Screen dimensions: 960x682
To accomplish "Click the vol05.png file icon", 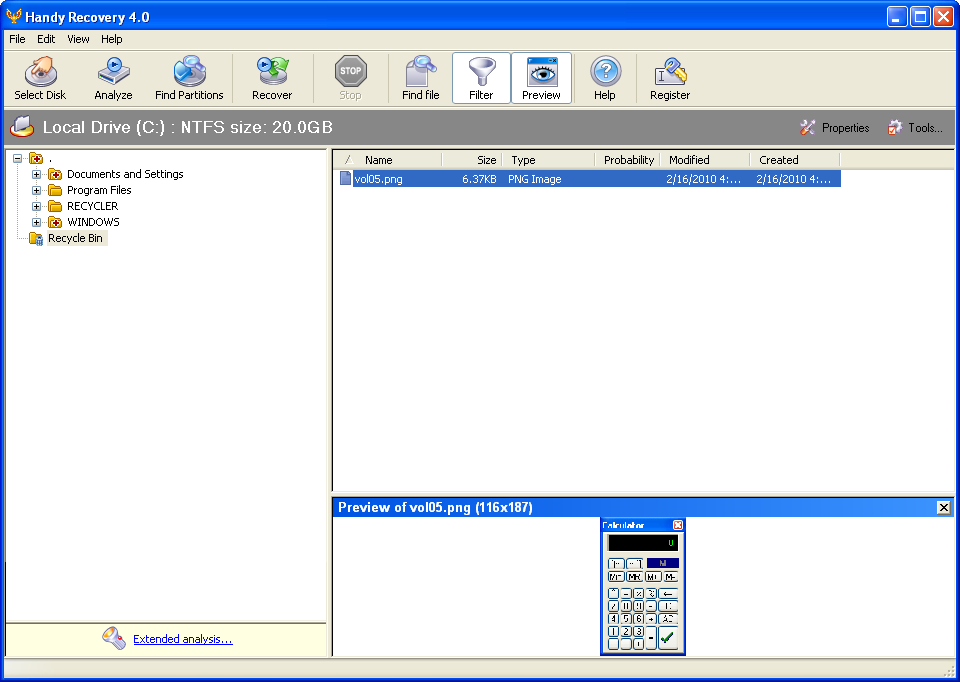I will tap(345, 179).
